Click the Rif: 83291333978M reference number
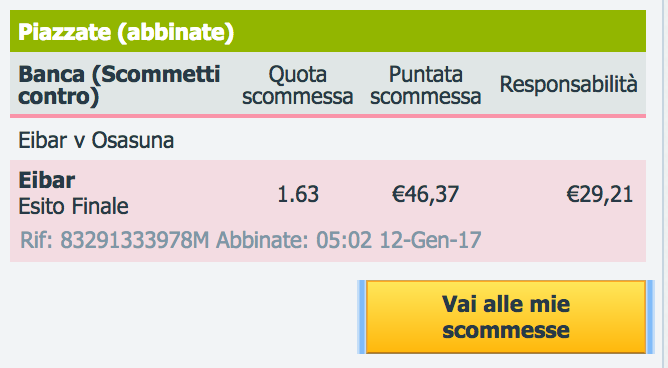The width and height of the screenshot is (668, 368). coord(115,240)
